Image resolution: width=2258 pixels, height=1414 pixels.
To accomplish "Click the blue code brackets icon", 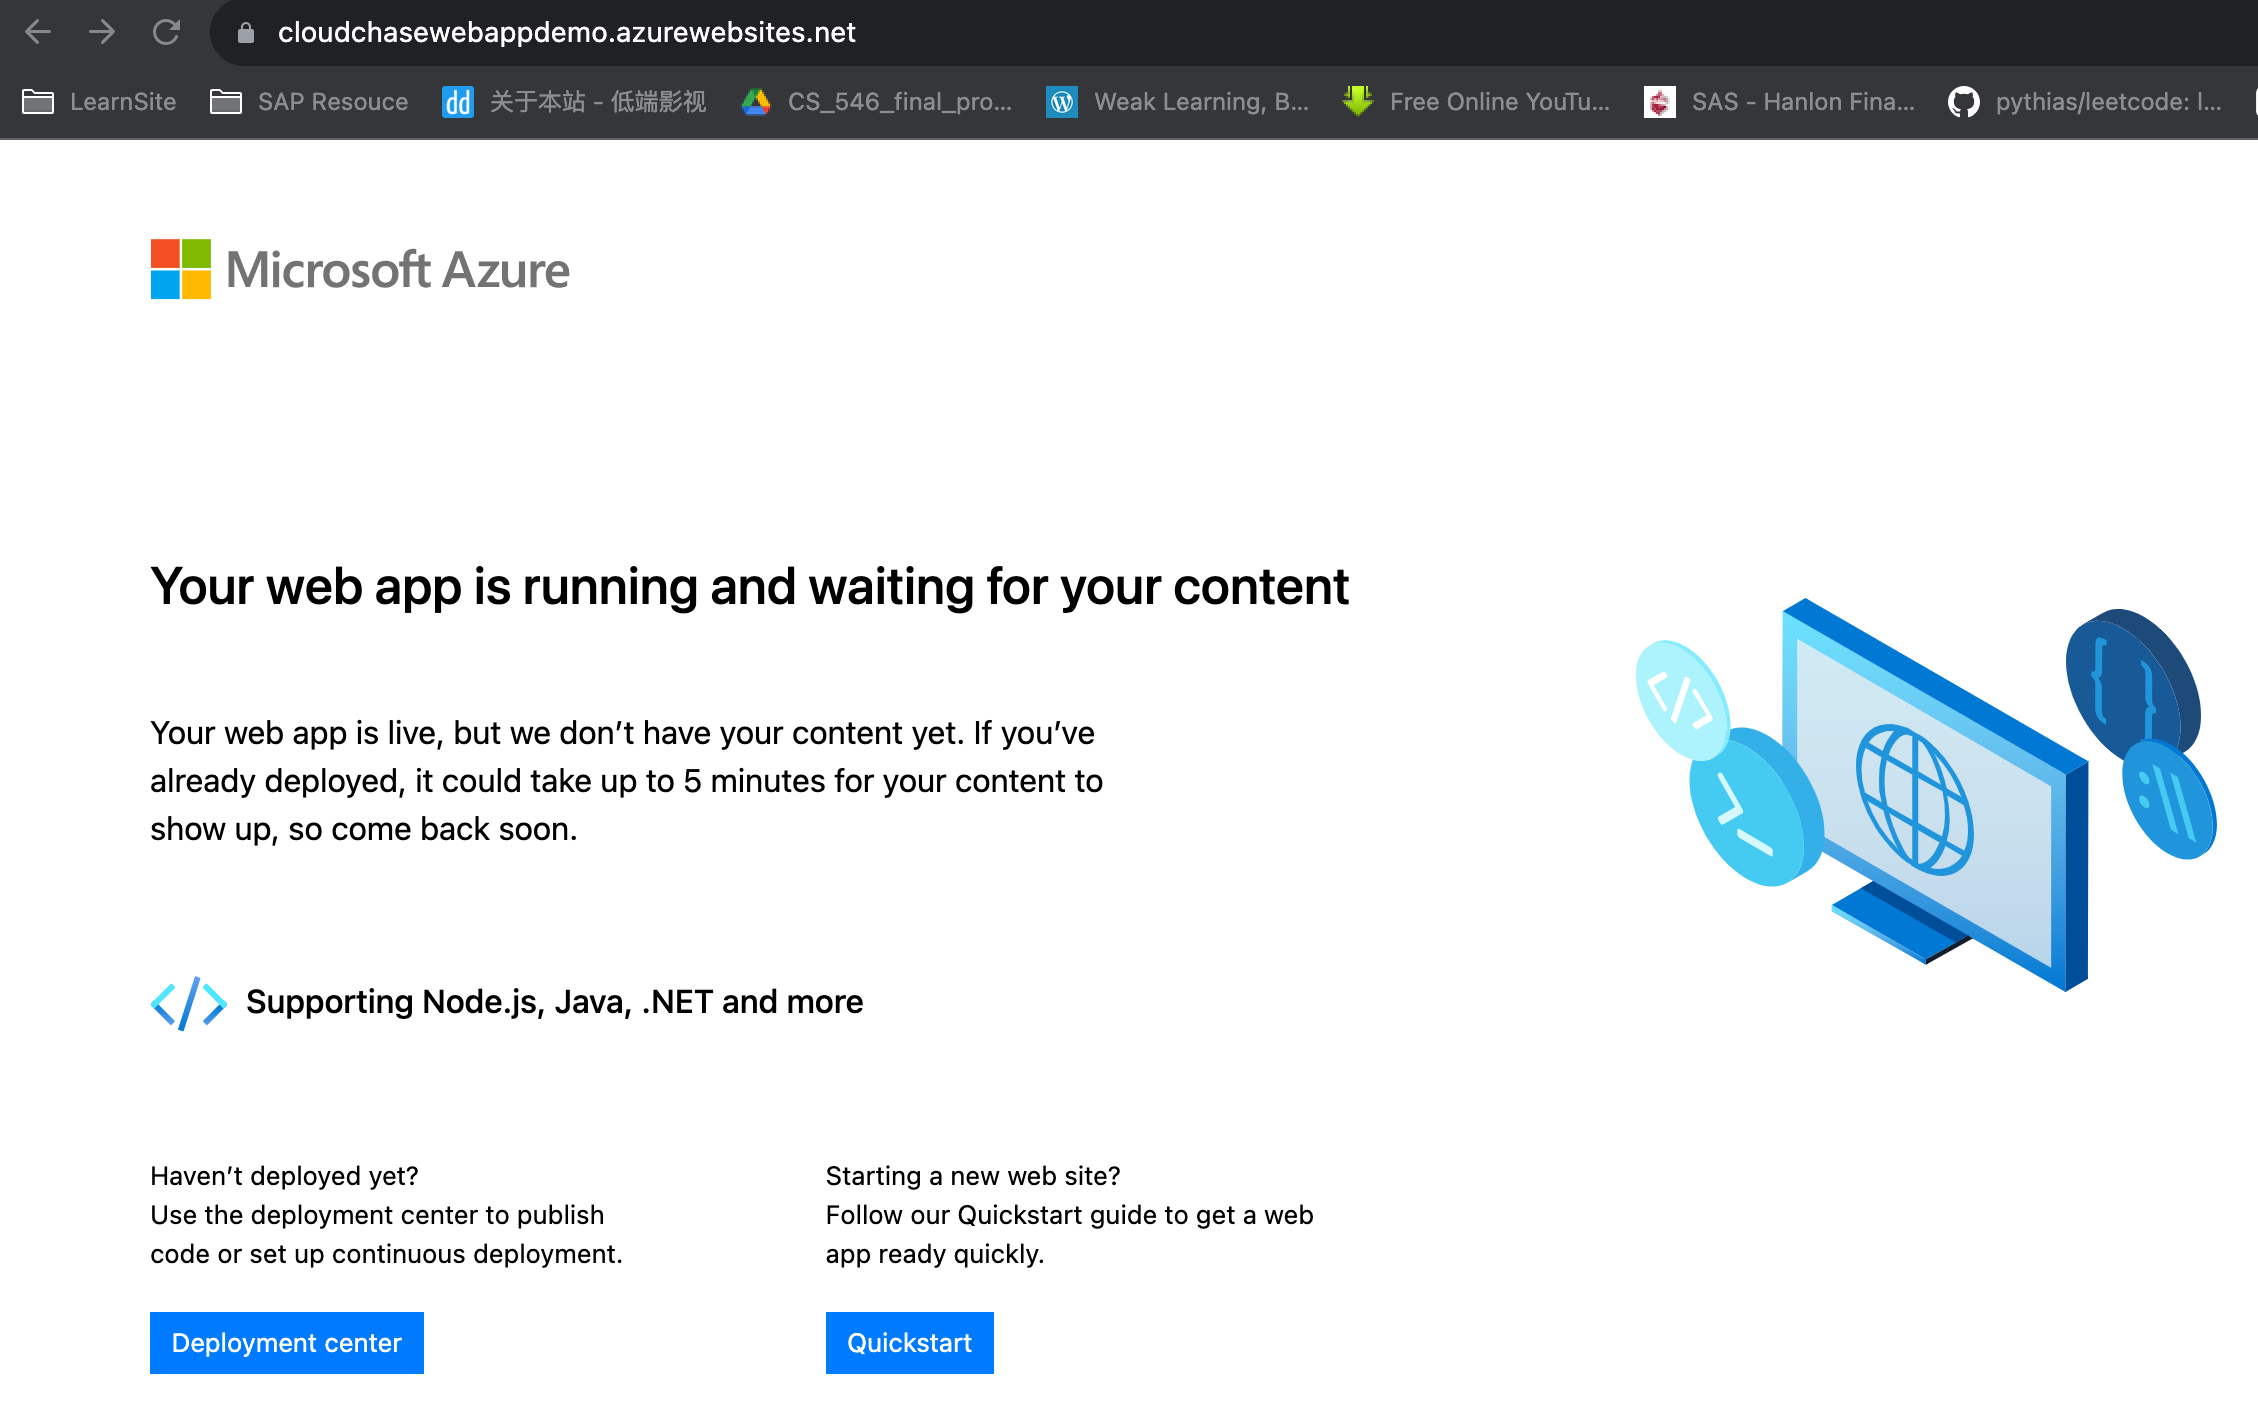I will 189,1003.
